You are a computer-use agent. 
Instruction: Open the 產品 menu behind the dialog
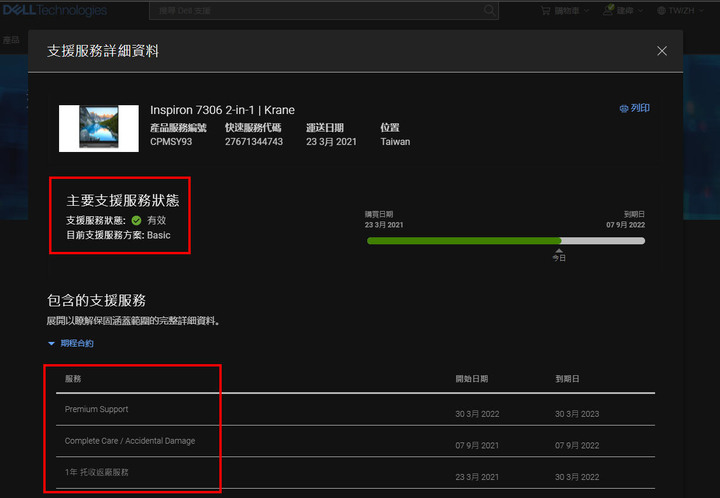click(x=11, y=40)
